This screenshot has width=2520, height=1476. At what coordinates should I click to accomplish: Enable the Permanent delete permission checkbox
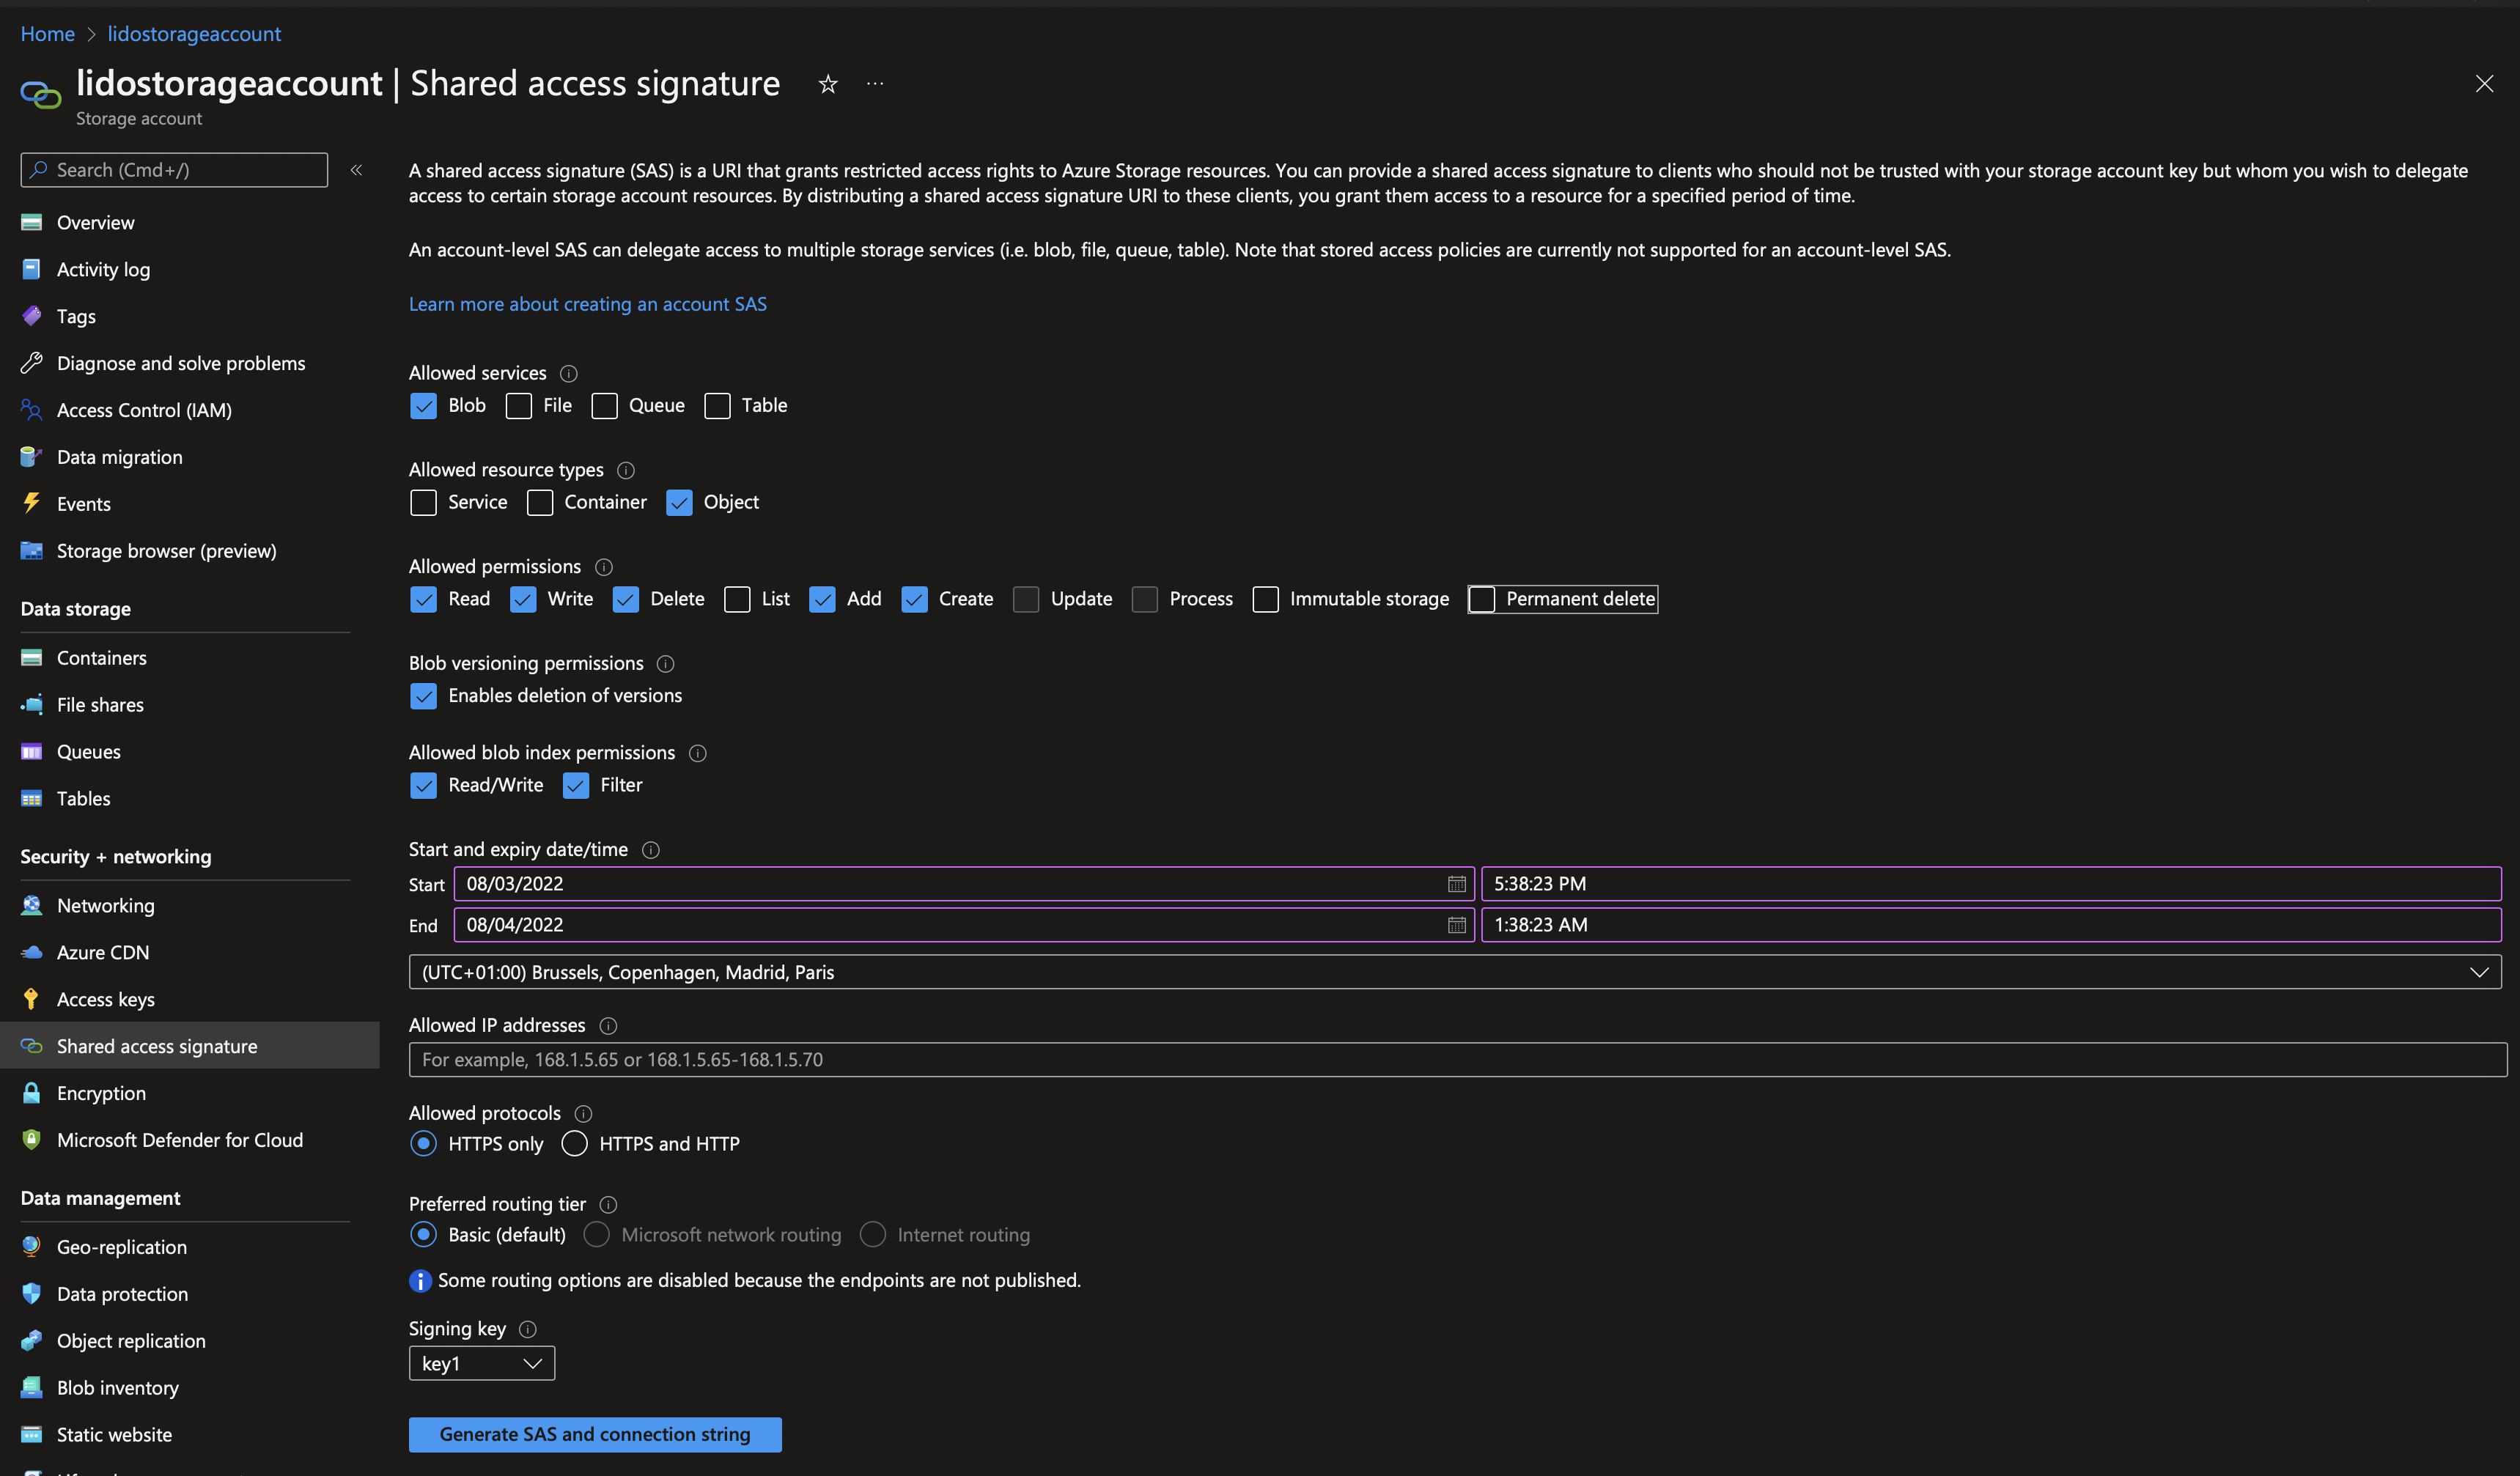[1482, 600]
